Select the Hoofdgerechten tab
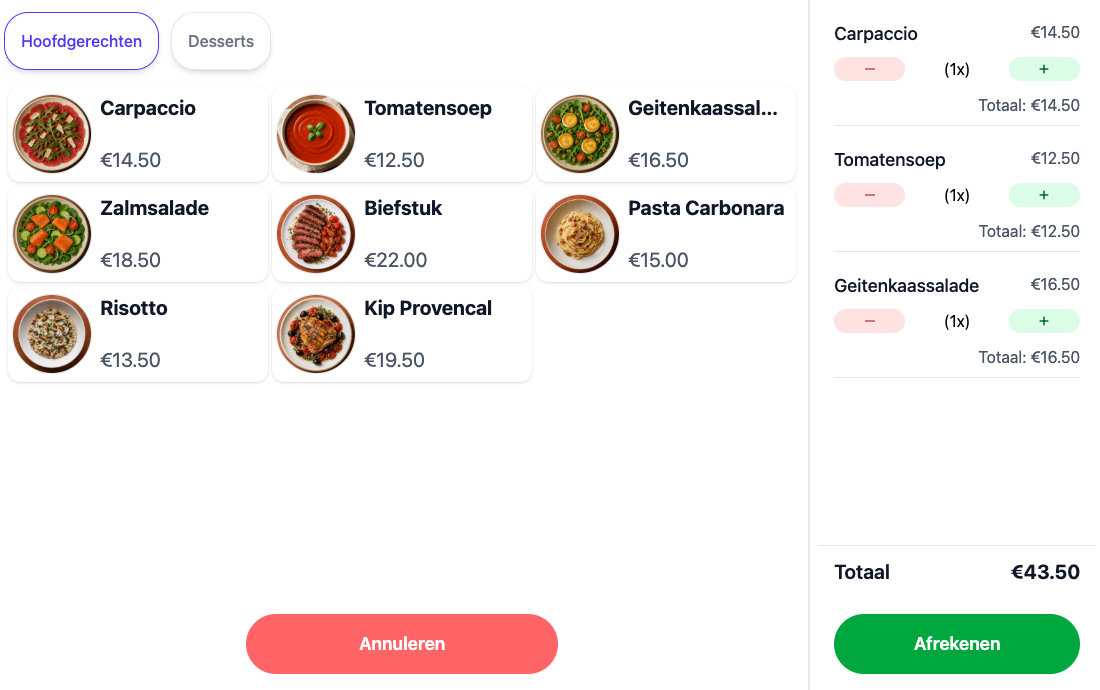 [81, 41]
